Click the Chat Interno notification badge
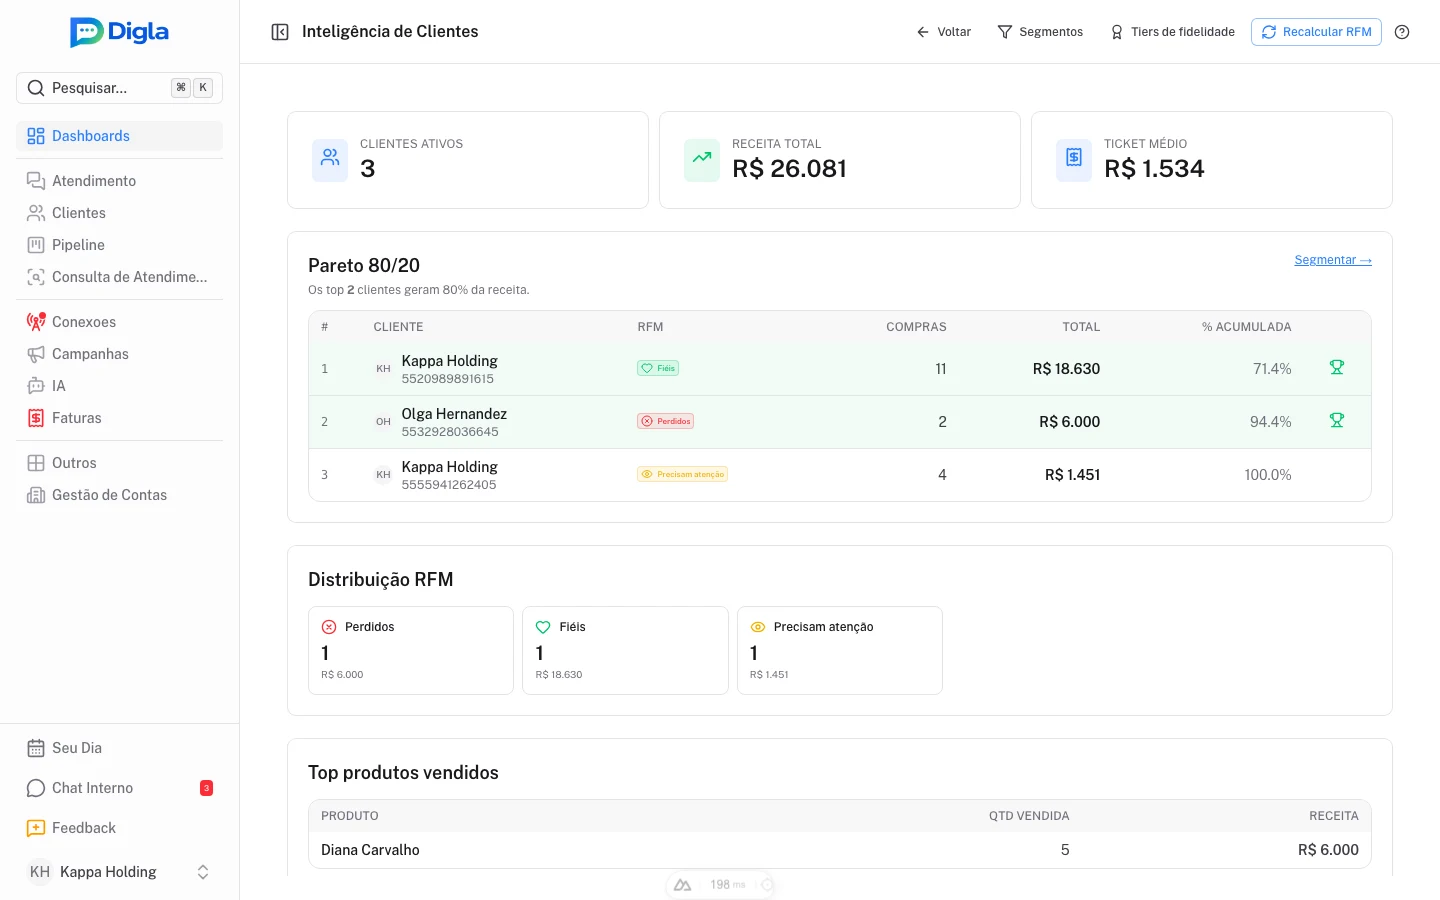Viewport: 1440px width, 900px height. tap(206, 788)
